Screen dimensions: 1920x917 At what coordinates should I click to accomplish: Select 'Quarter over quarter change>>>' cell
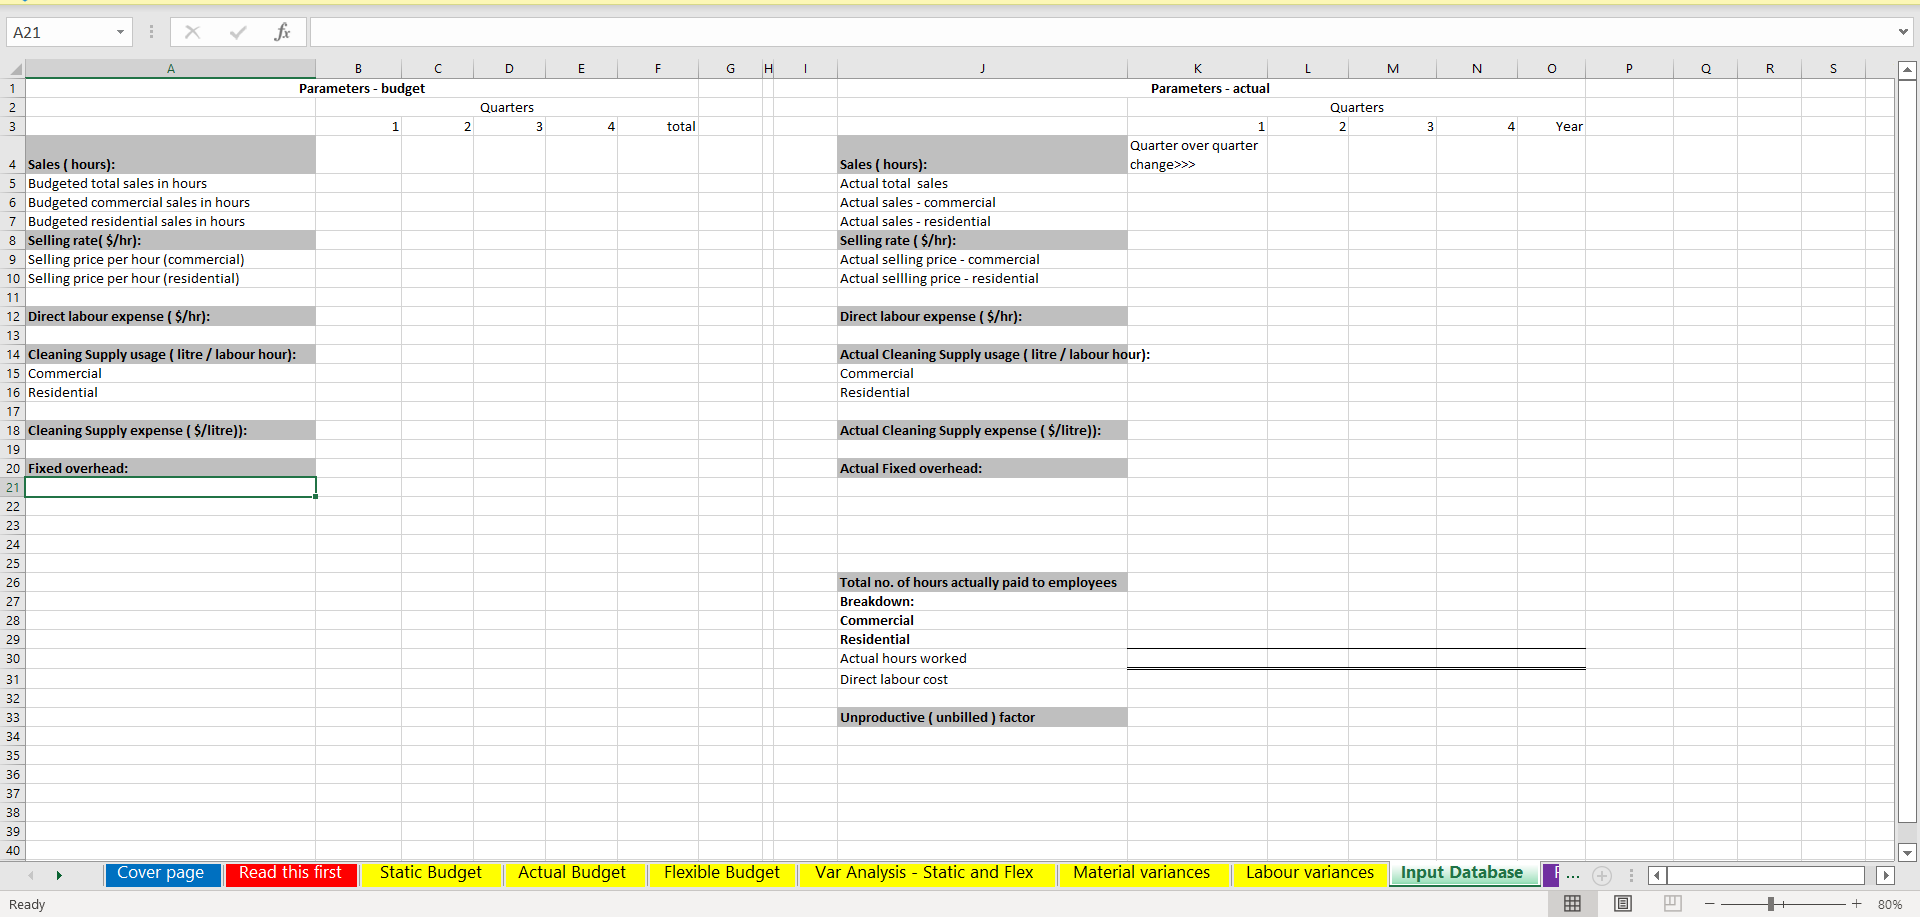pyautogui.click(x=1197, y=155)
